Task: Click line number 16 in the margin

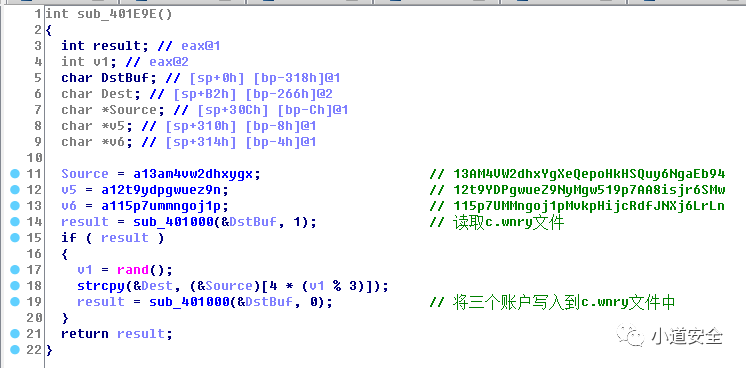Action: [35, 254]
